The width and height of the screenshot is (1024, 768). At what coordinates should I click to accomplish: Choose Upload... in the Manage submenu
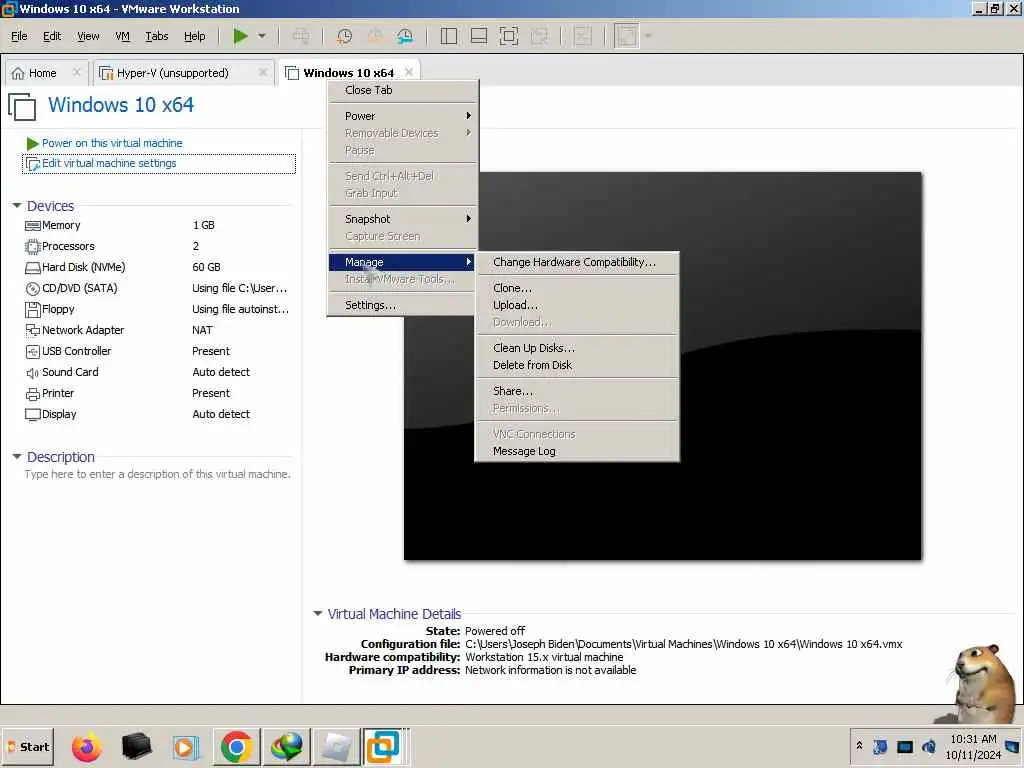[x=577, y=305]
